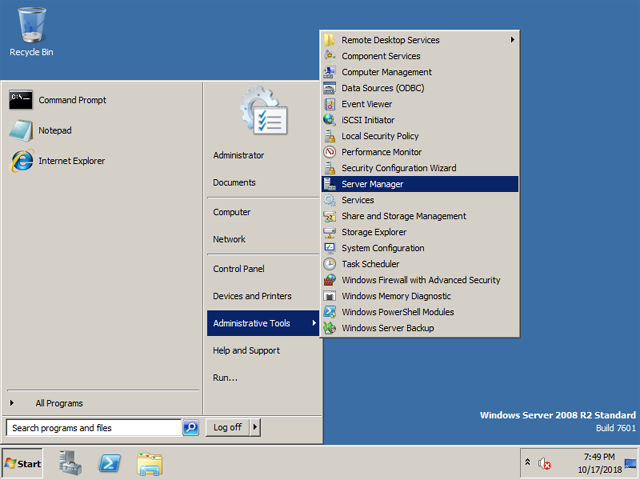640x480 pixels.
Task: Click the Show desktop tray icon
Action: click(x=630, y=463)
